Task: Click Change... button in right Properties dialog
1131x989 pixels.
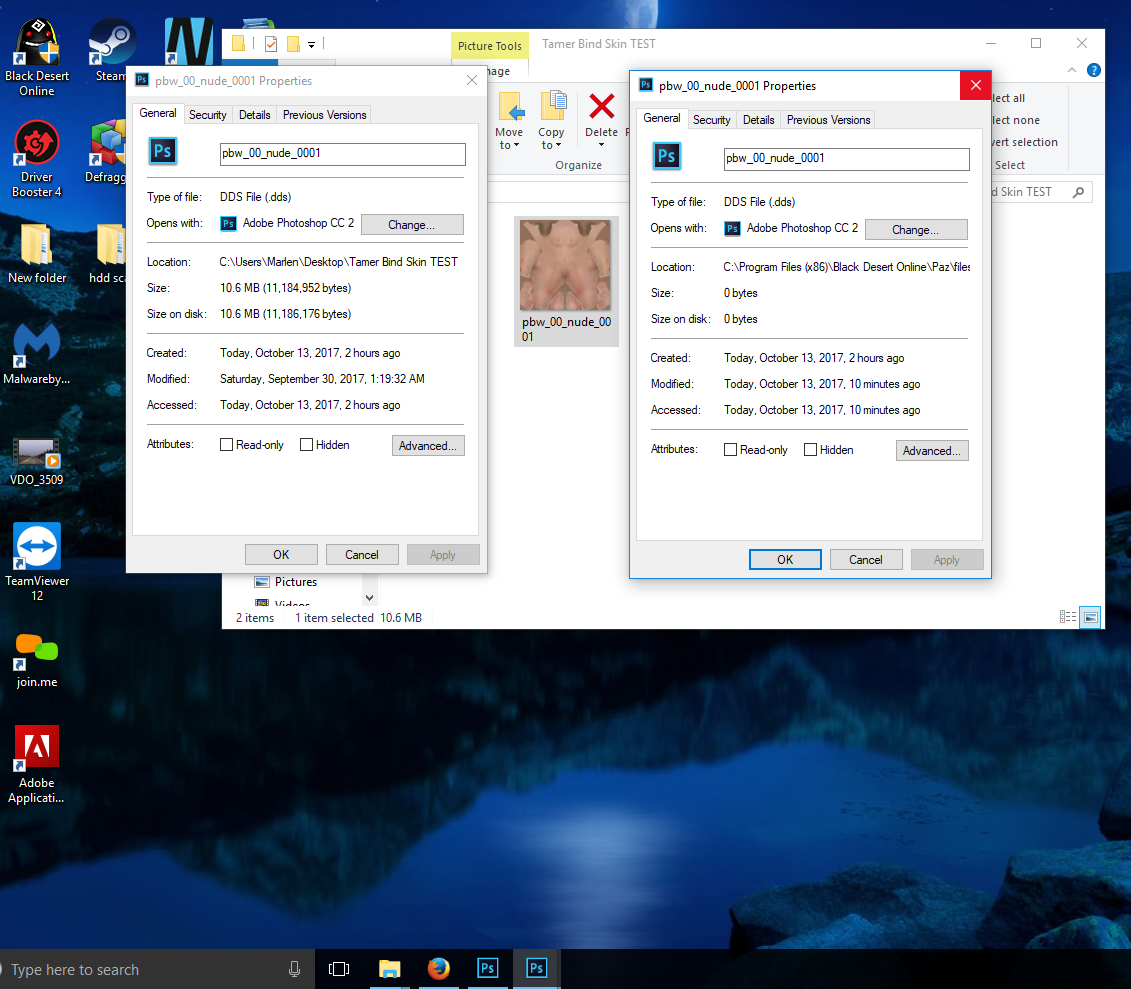Action: tap(915, 229)
